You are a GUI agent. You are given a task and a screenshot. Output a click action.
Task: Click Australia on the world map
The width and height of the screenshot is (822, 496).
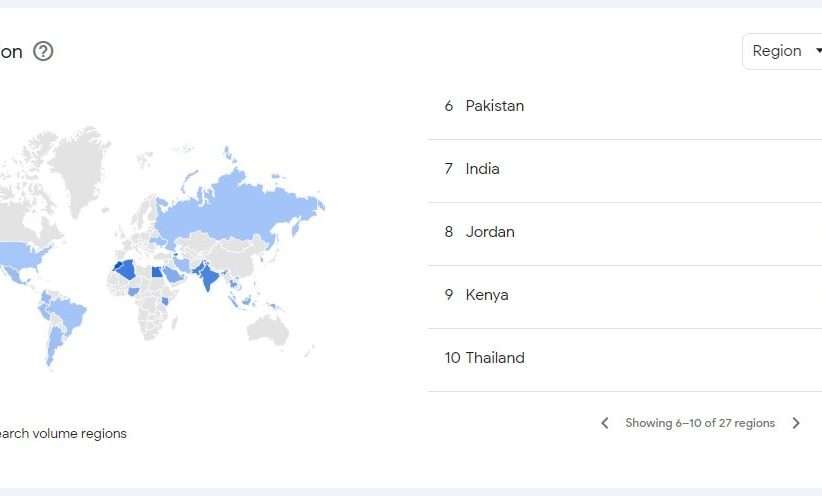pos(268,330)
